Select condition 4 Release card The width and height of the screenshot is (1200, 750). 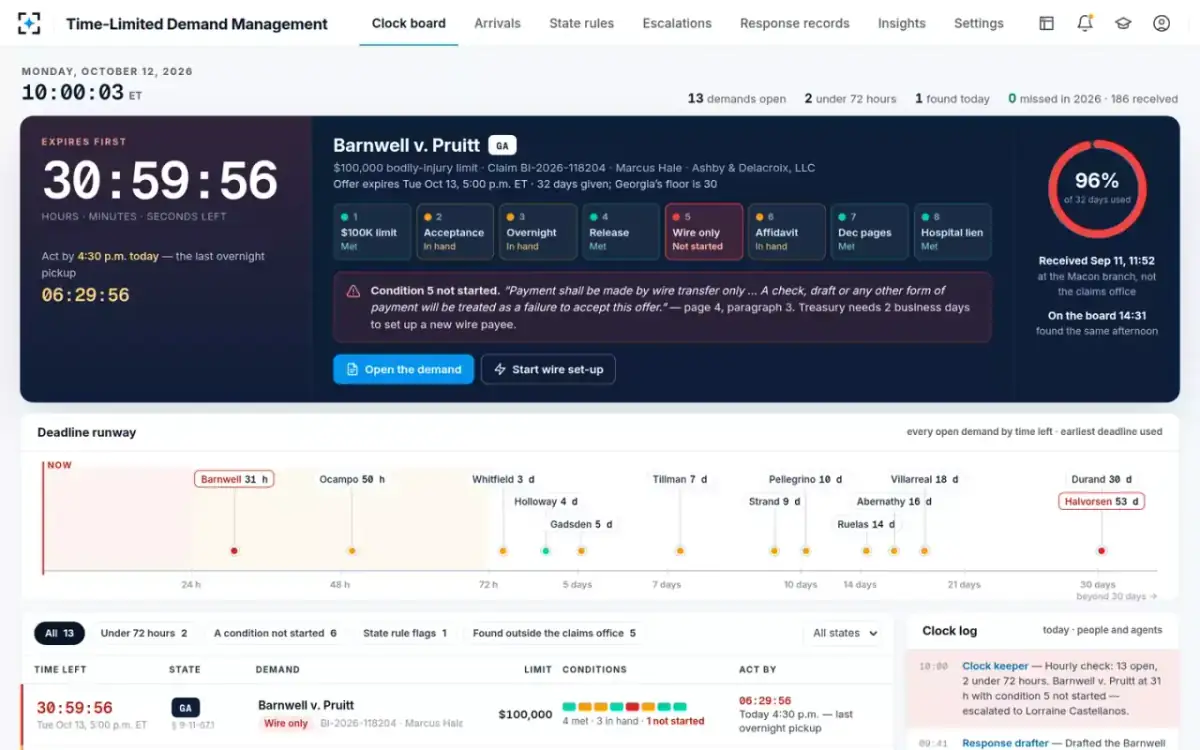[621, 232]
